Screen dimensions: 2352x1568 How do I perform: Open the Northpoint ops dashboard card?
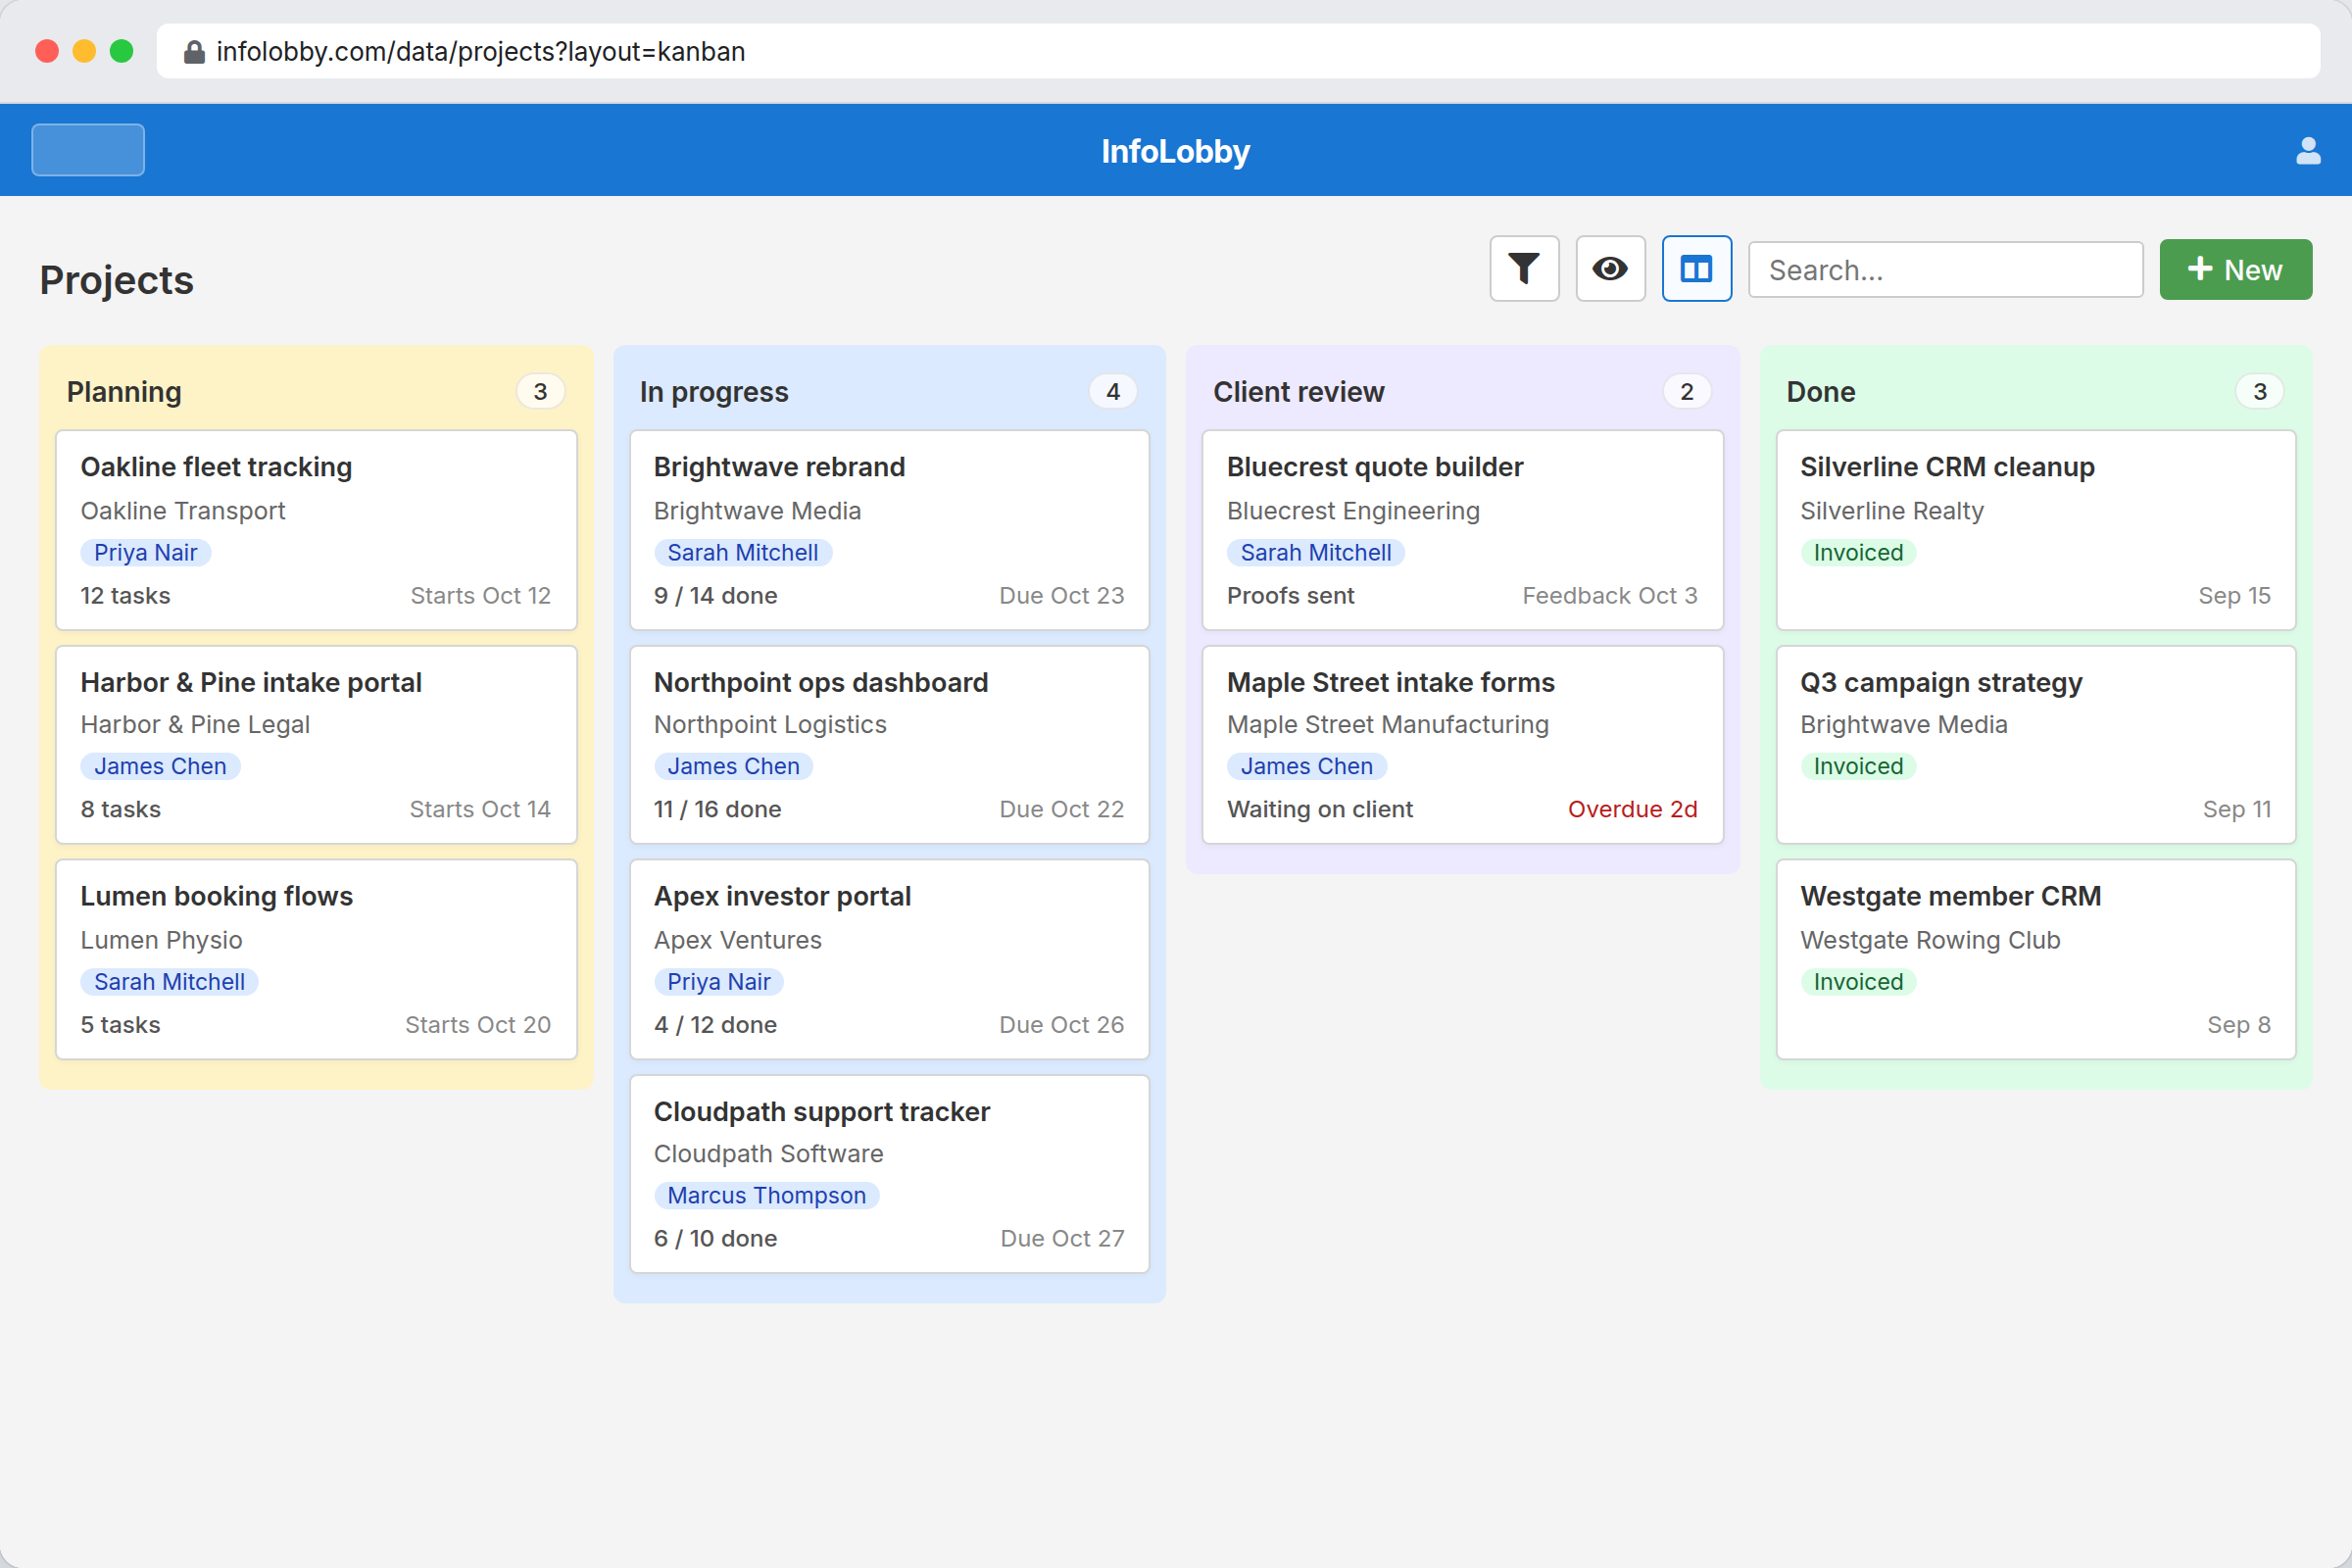tap(889, 745)
